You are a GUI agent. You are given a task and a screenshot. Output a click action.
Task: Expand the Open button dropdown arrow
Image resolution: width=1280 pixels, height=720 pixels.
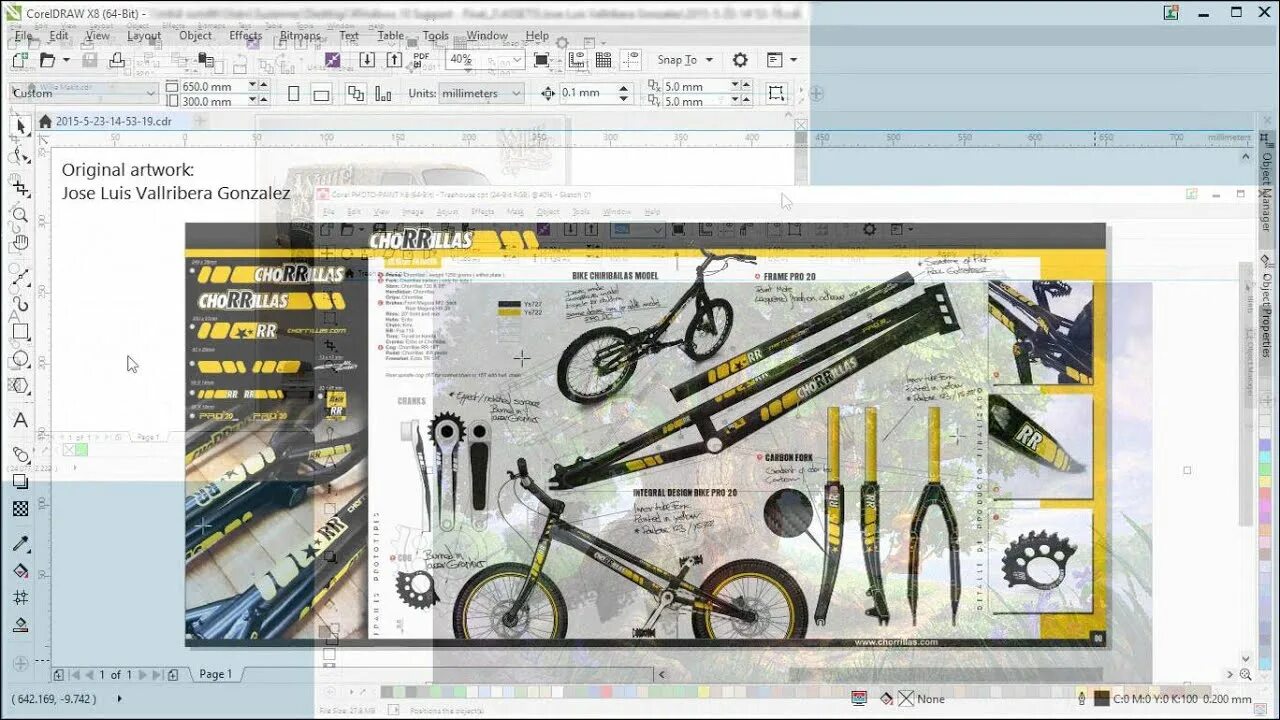65,60
